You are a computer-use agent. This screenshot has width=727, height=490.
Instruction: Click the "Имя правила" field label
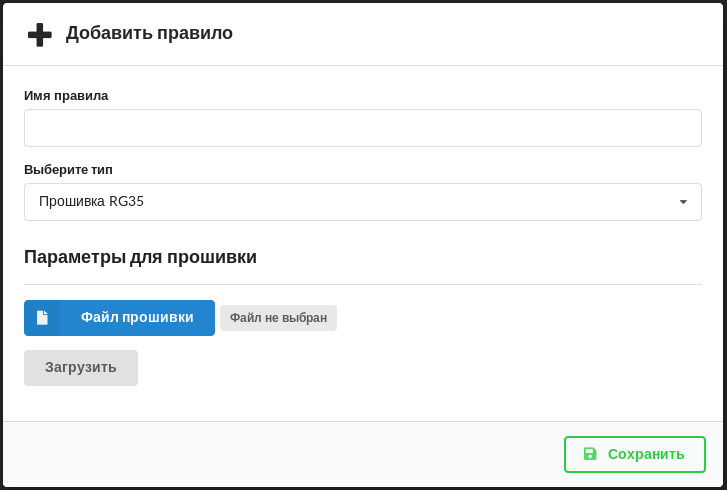66,96
